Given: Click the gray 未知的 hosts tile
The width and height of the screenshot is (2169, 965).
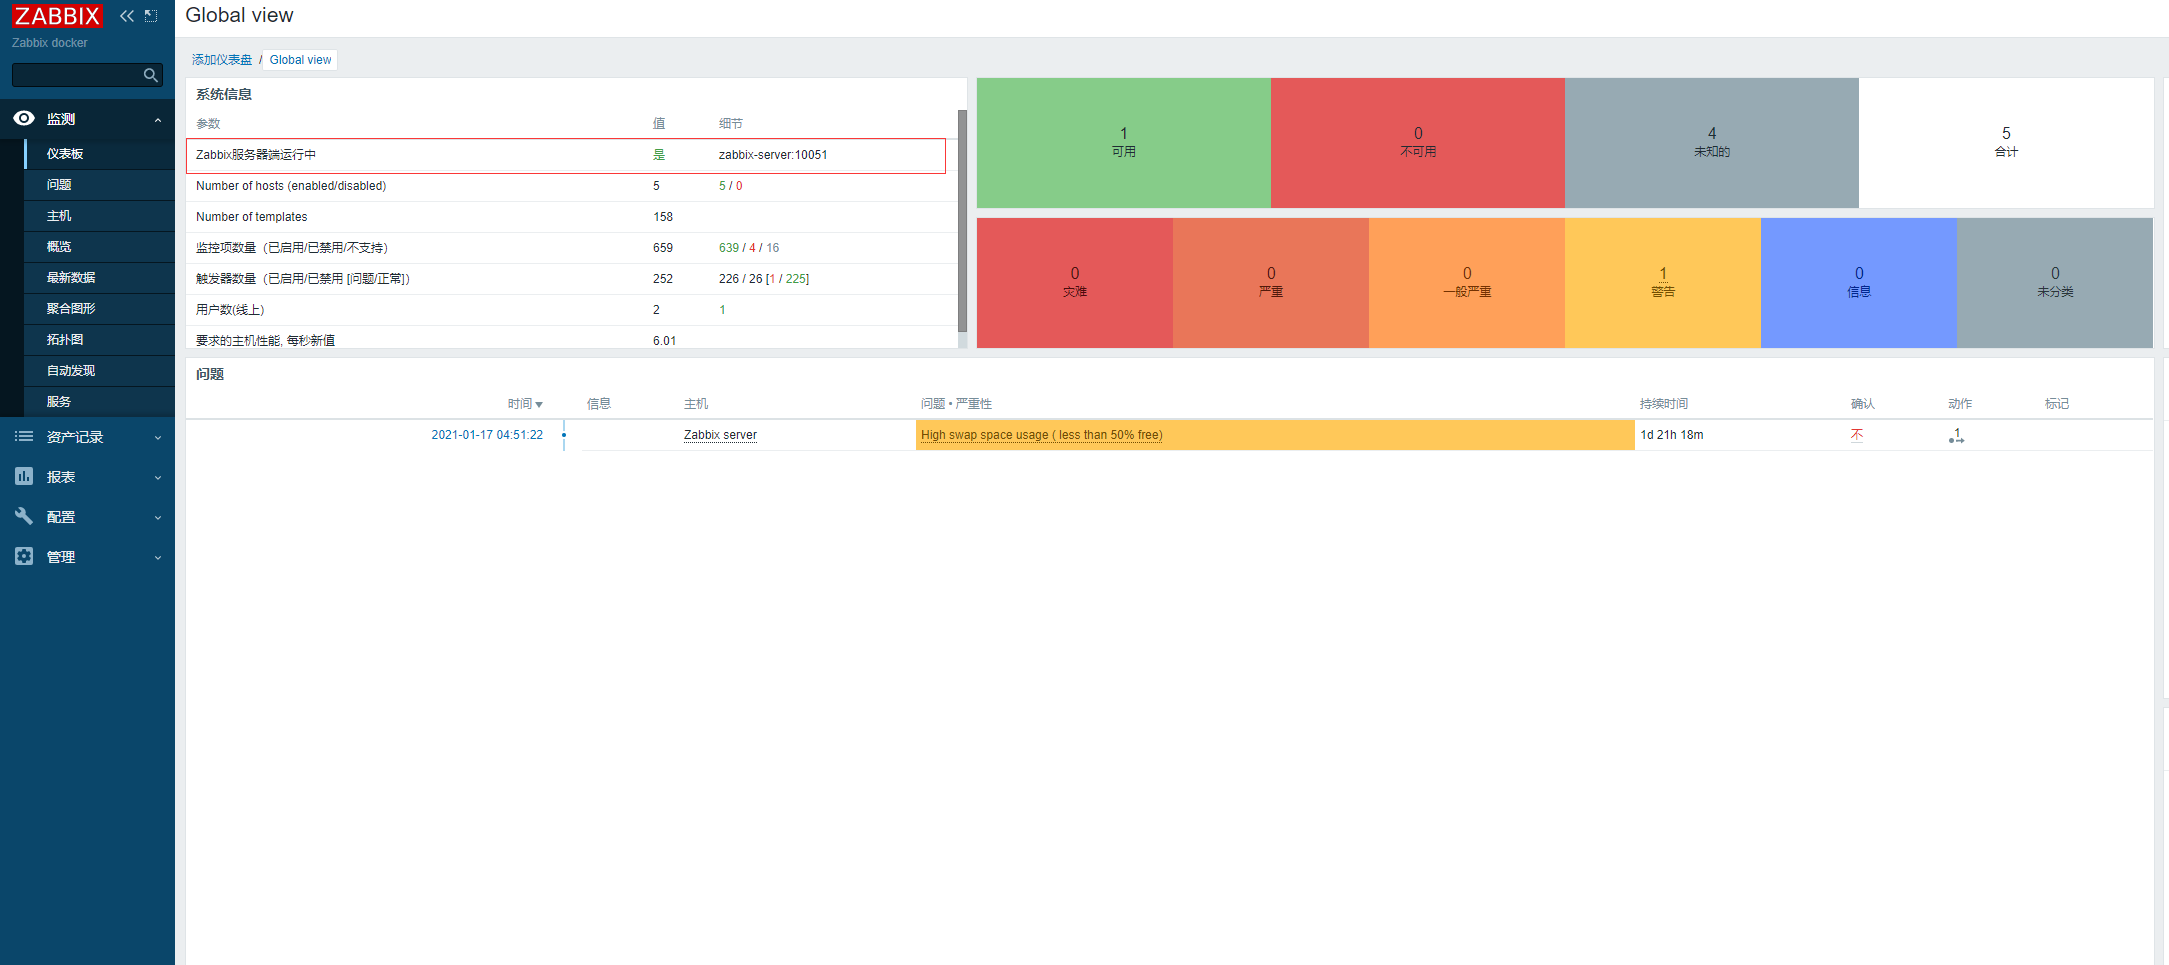Looking at the screenshot, I should [1712, 143].
